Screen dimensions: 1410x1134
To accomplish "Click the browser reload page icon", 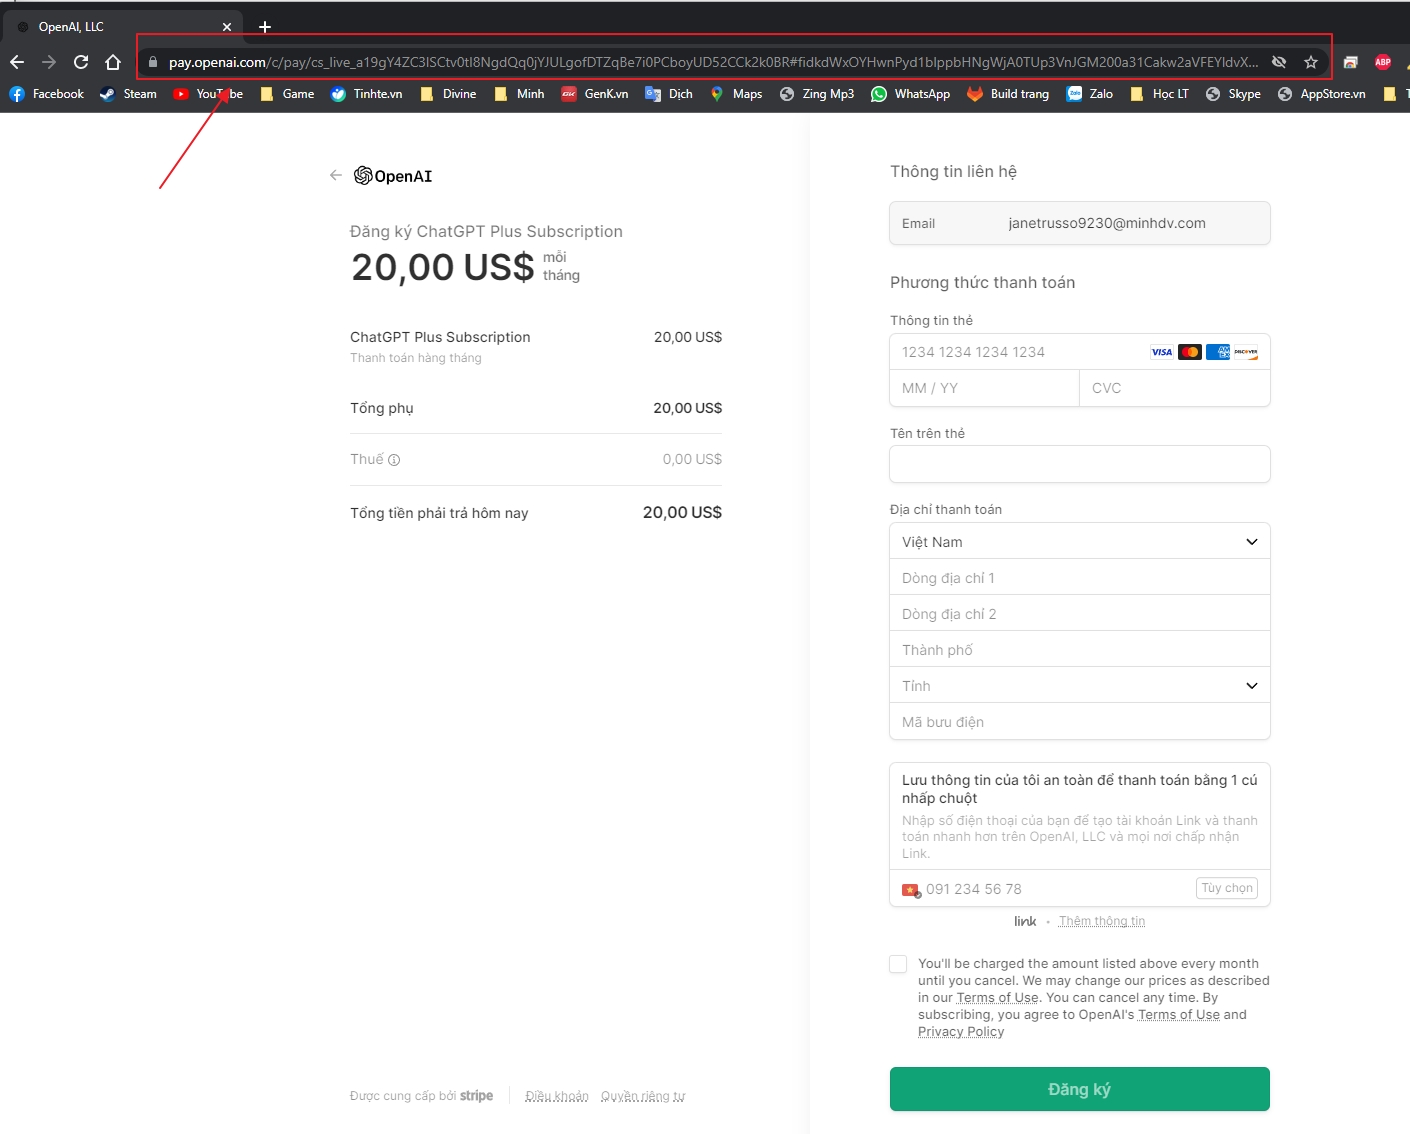I will coord(81,62).
